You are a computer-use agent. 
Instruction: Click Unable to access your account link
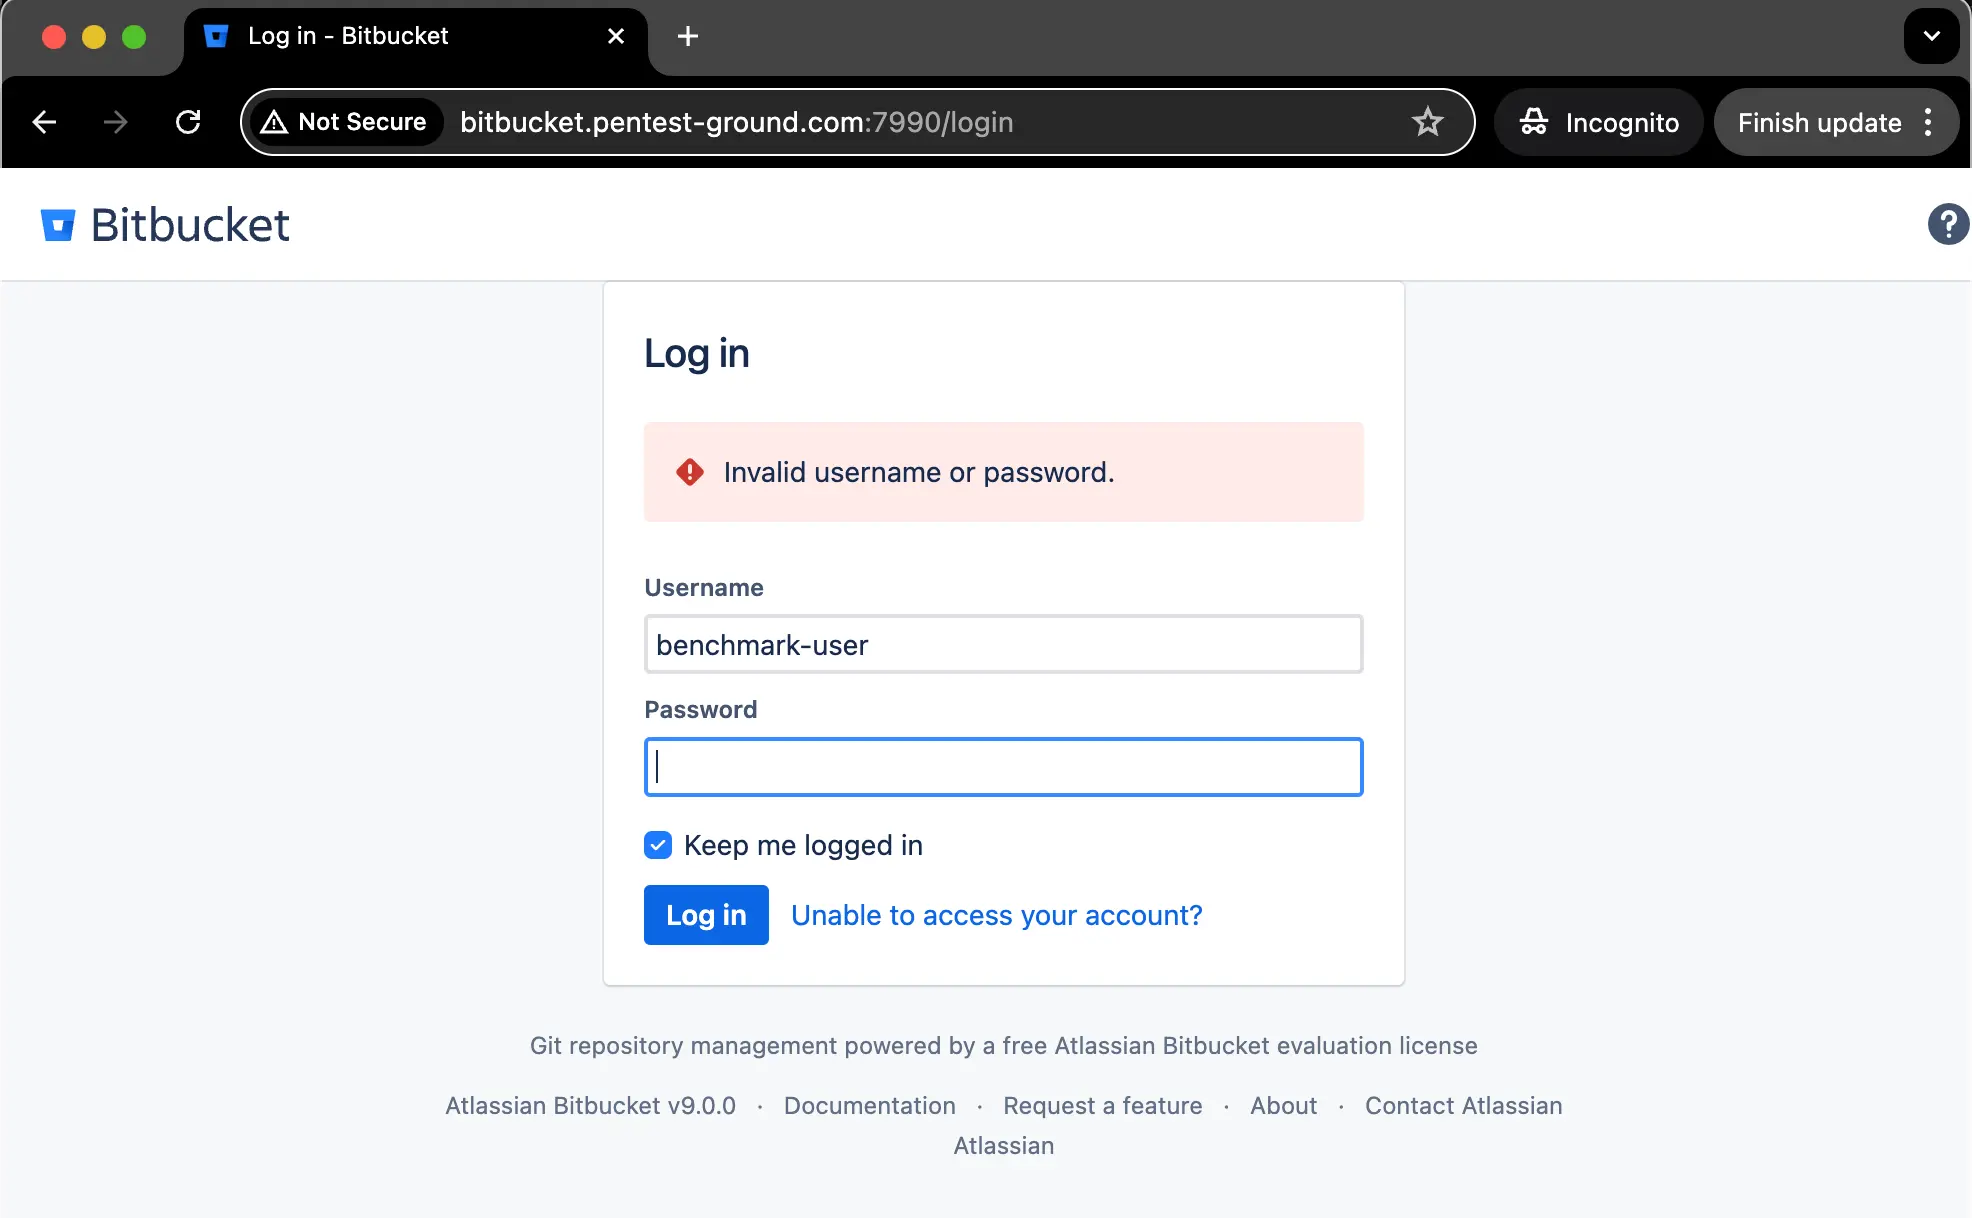click(996, 914)
